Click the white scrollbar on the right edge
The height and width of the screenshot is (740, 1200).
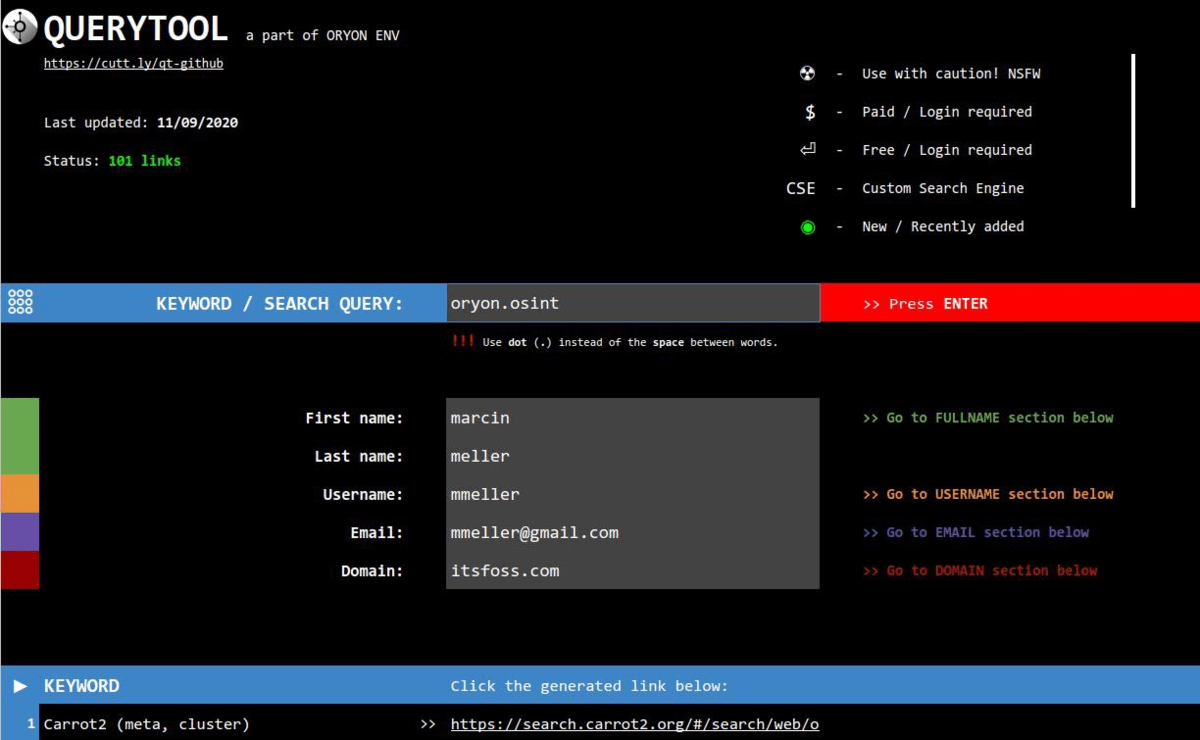coord(1133,130)
